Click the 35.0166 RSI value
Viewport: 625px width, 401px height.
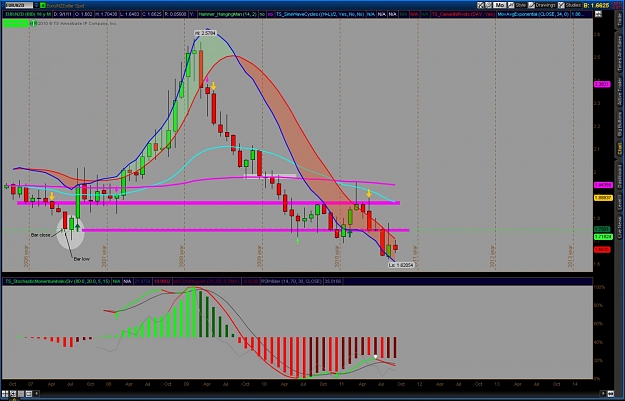click(332, 281)
